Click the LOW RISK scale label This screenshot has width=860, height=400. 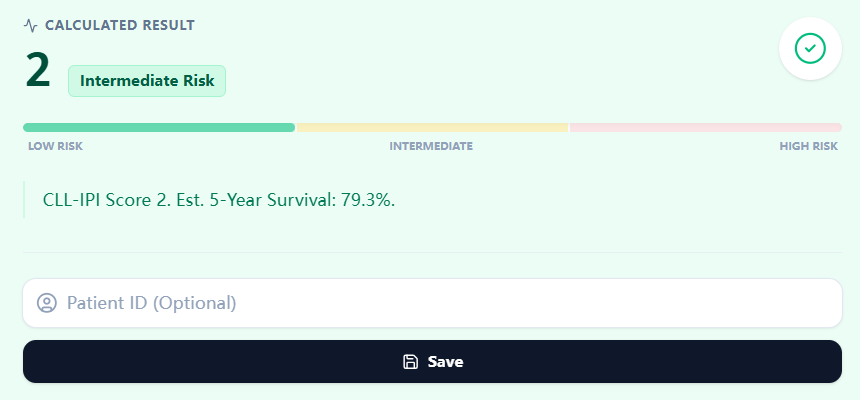pos(55,147)
